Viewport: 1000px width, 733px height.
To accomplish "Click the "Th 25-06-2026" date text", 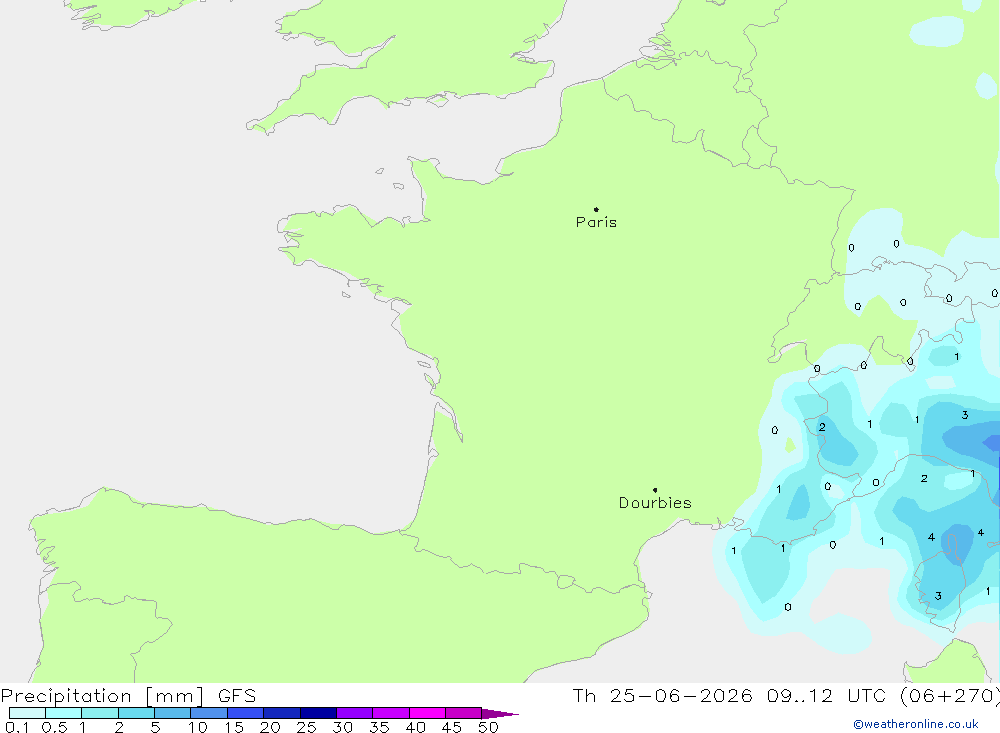I will pyautogui.click(x=662, y=696).
